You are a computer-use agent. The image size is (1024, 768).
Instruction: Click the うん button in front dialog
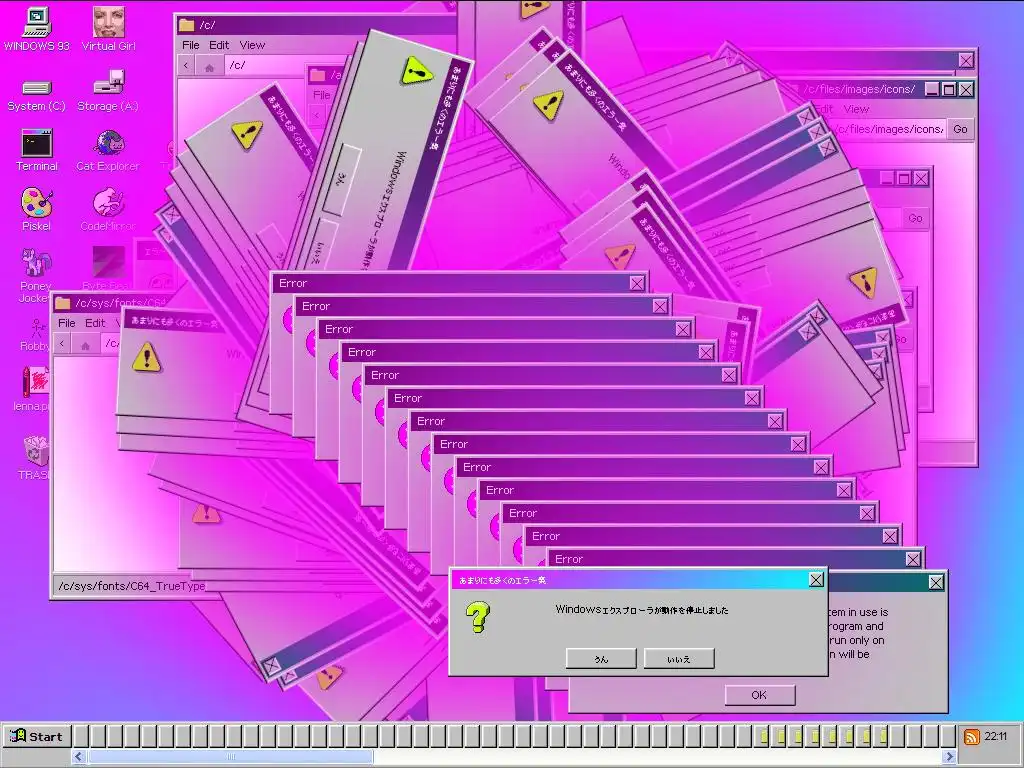(x=601, y=658)
